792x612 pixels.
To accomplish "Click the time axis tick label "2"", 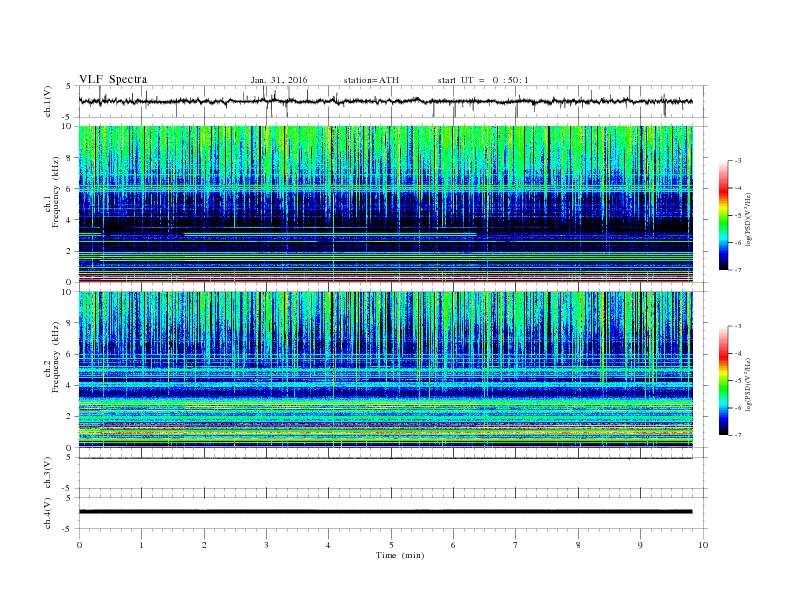I will coord(204,545).
